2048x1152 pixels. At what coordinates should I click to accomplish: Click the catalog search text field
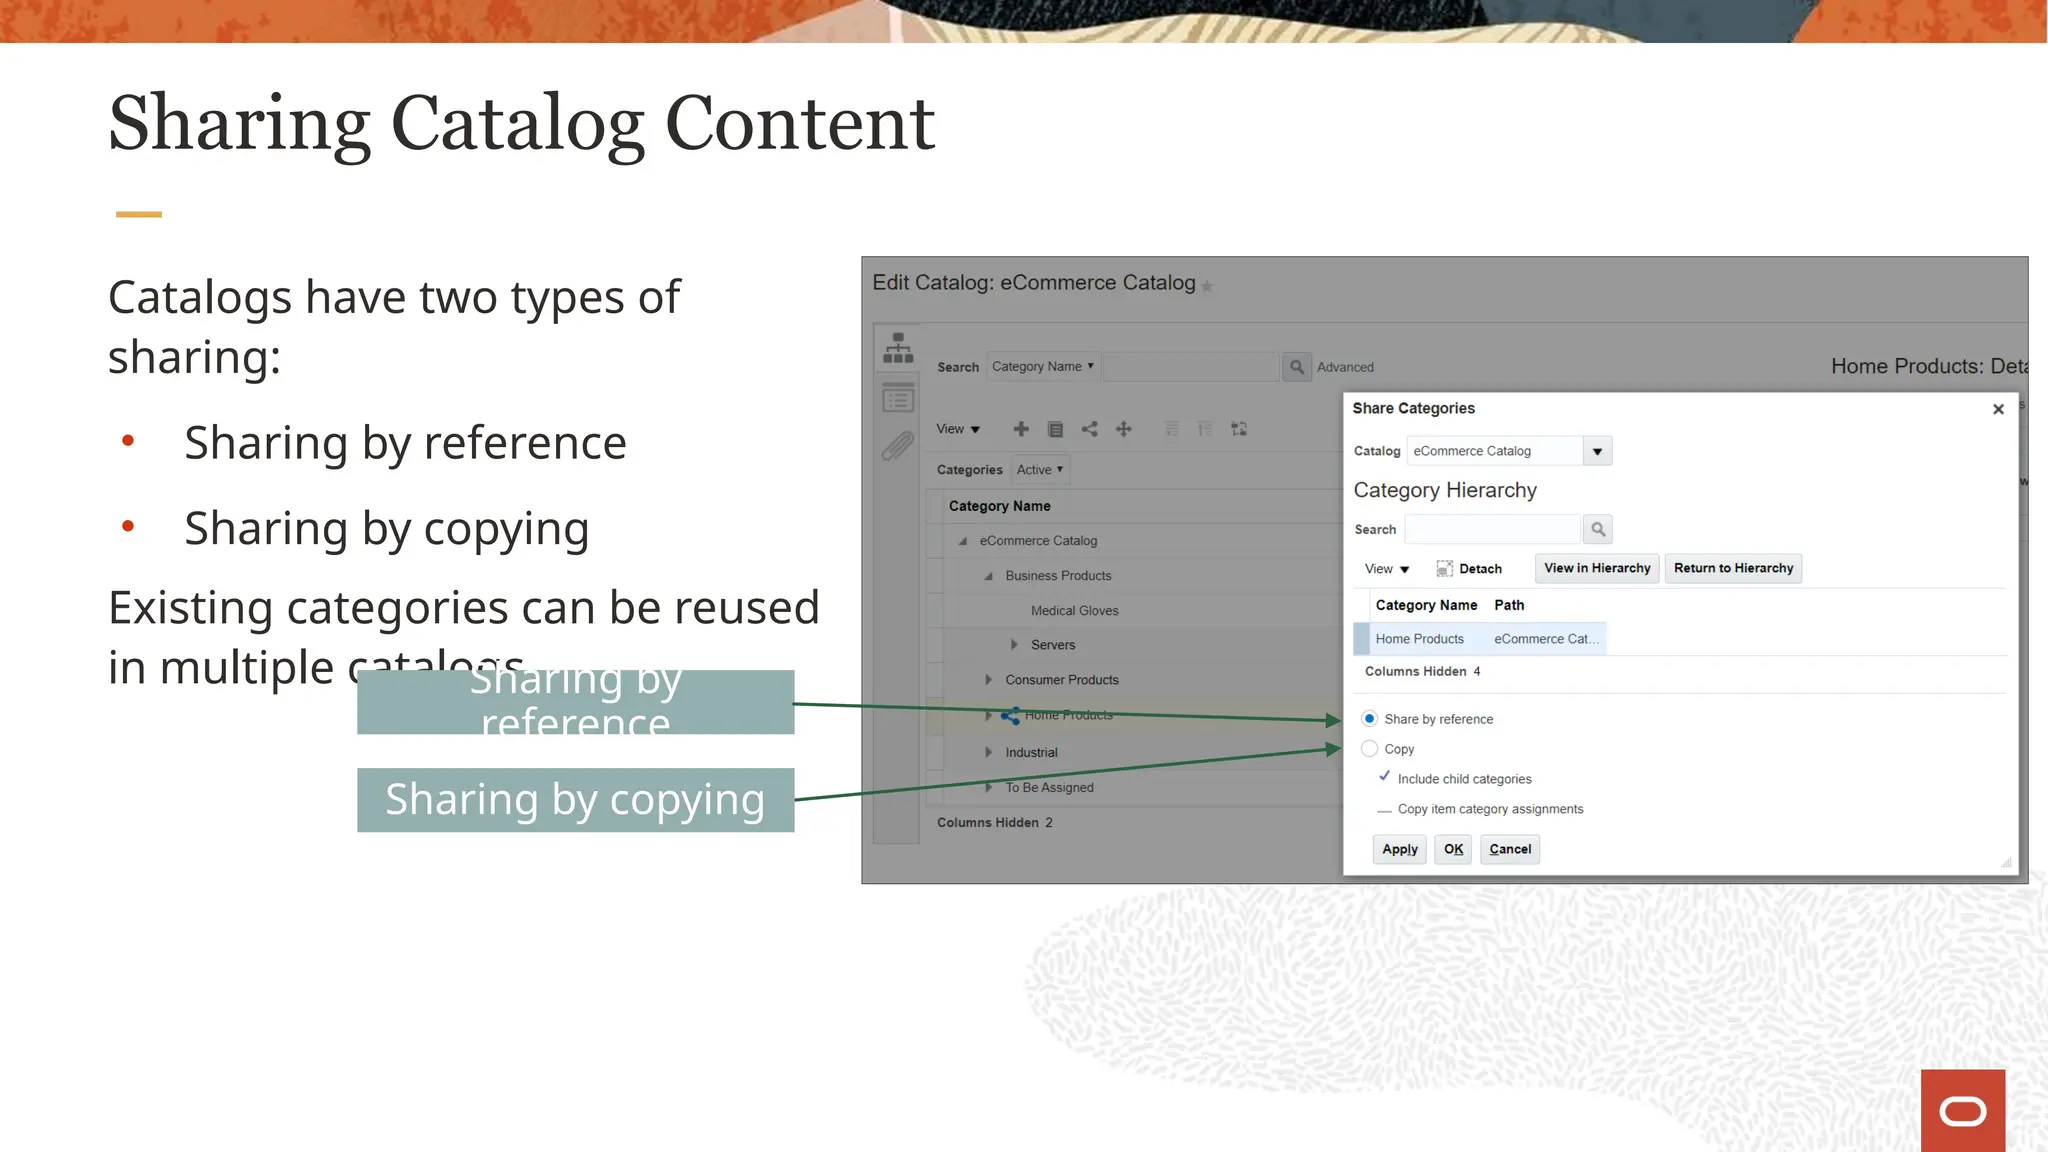(1192, 367)
